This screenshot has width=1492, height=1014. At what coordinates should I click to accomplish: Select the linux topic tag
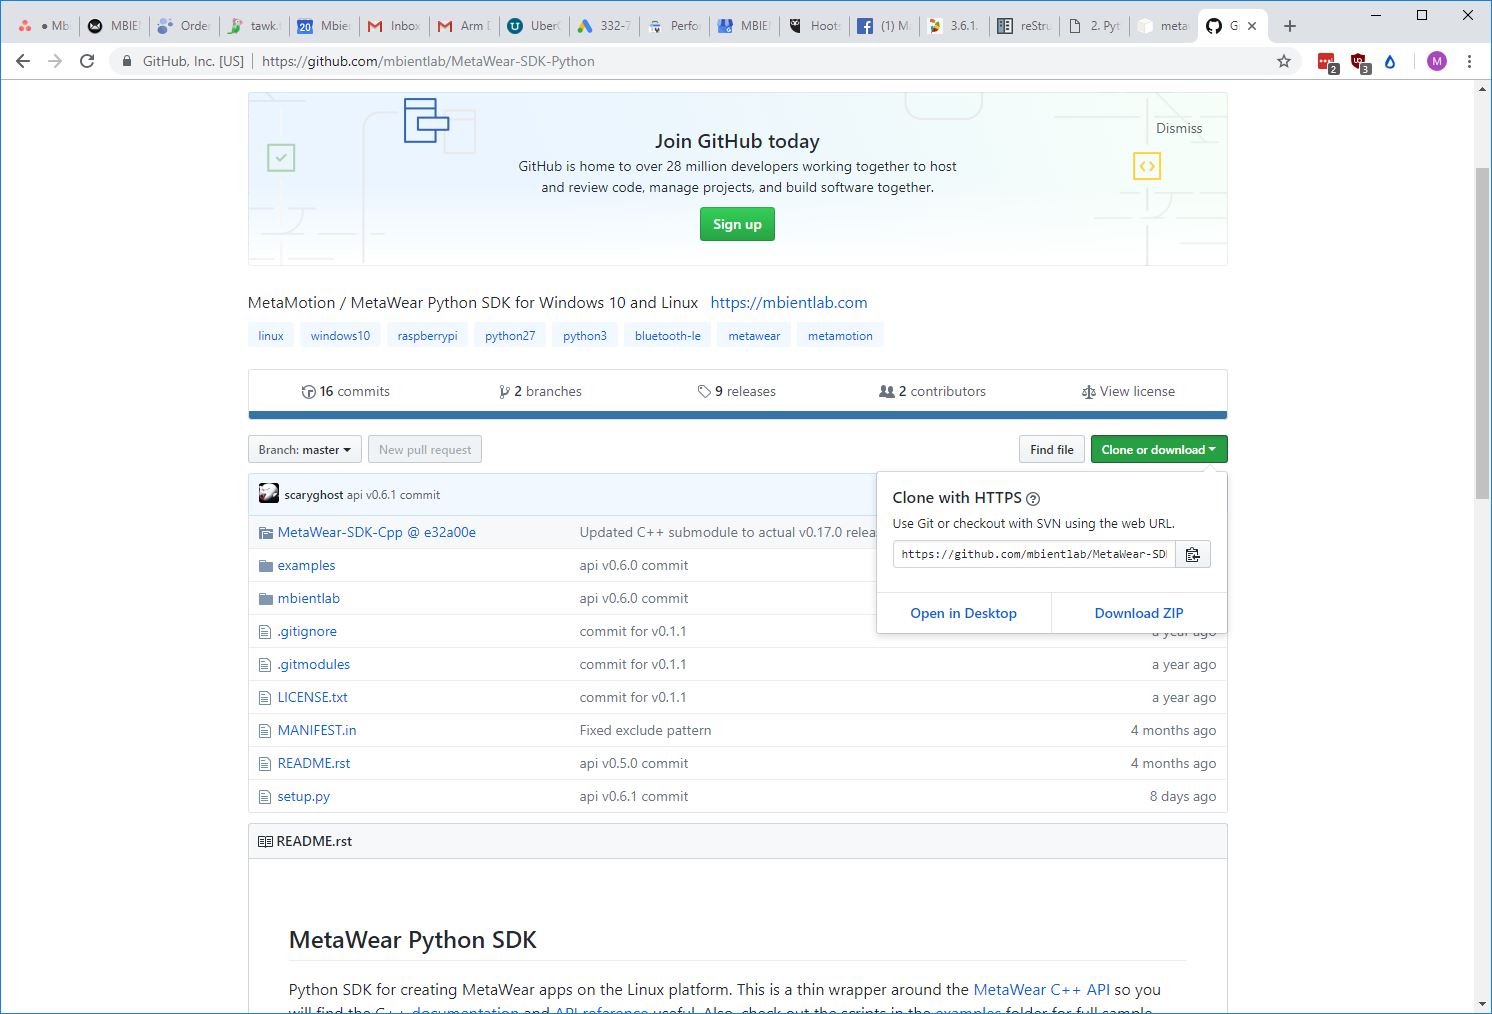pos(271,336)
